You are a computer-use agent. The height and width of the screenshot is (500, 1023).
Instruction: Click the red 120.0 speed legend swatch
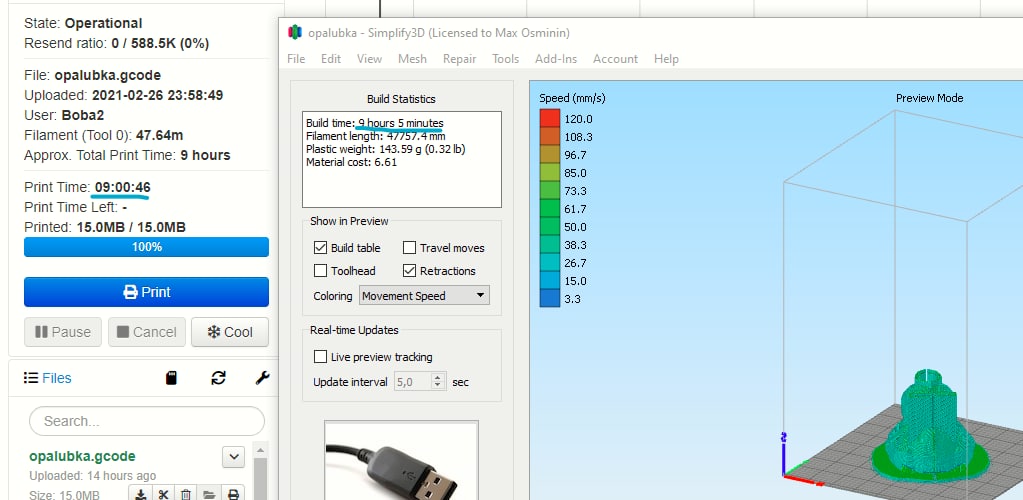(550, 119)
